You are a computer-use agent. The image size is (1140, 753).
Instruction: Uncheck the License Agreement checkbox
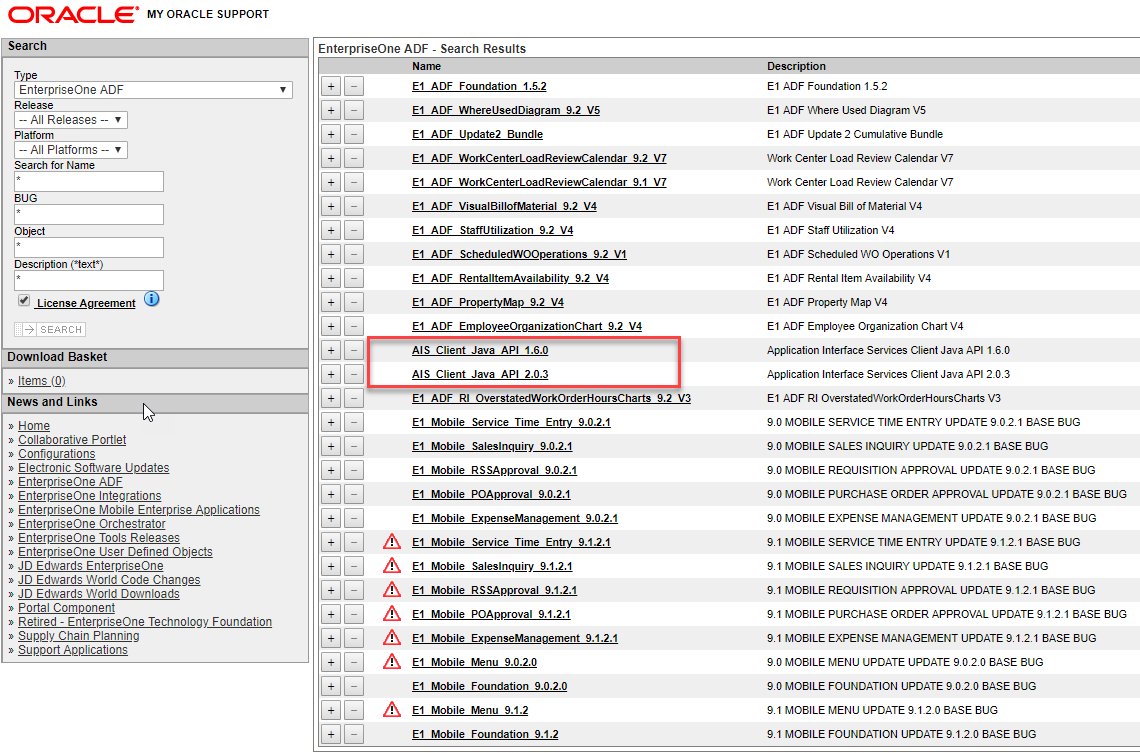coord(23,299)
